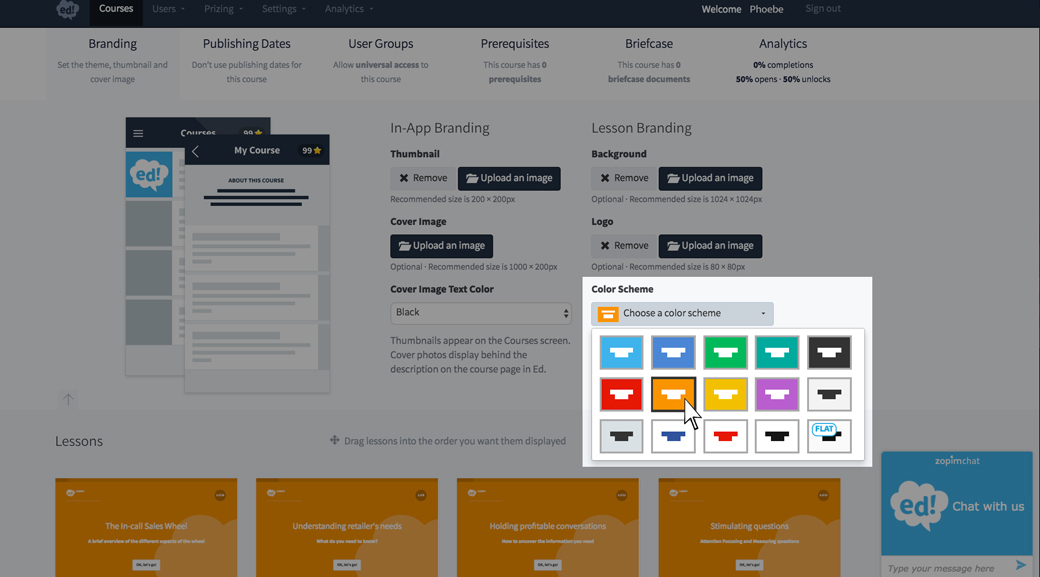
Task: Open the Settings menu dropdown
Action: click(x=283, y=9)
